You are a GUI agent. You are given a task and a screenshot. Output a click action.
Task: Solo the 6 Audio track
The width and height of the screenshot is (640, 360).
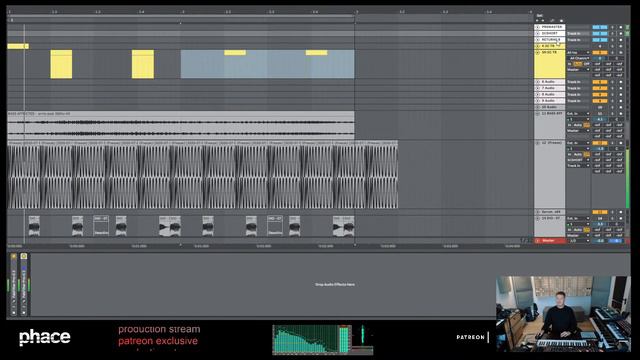612,82
